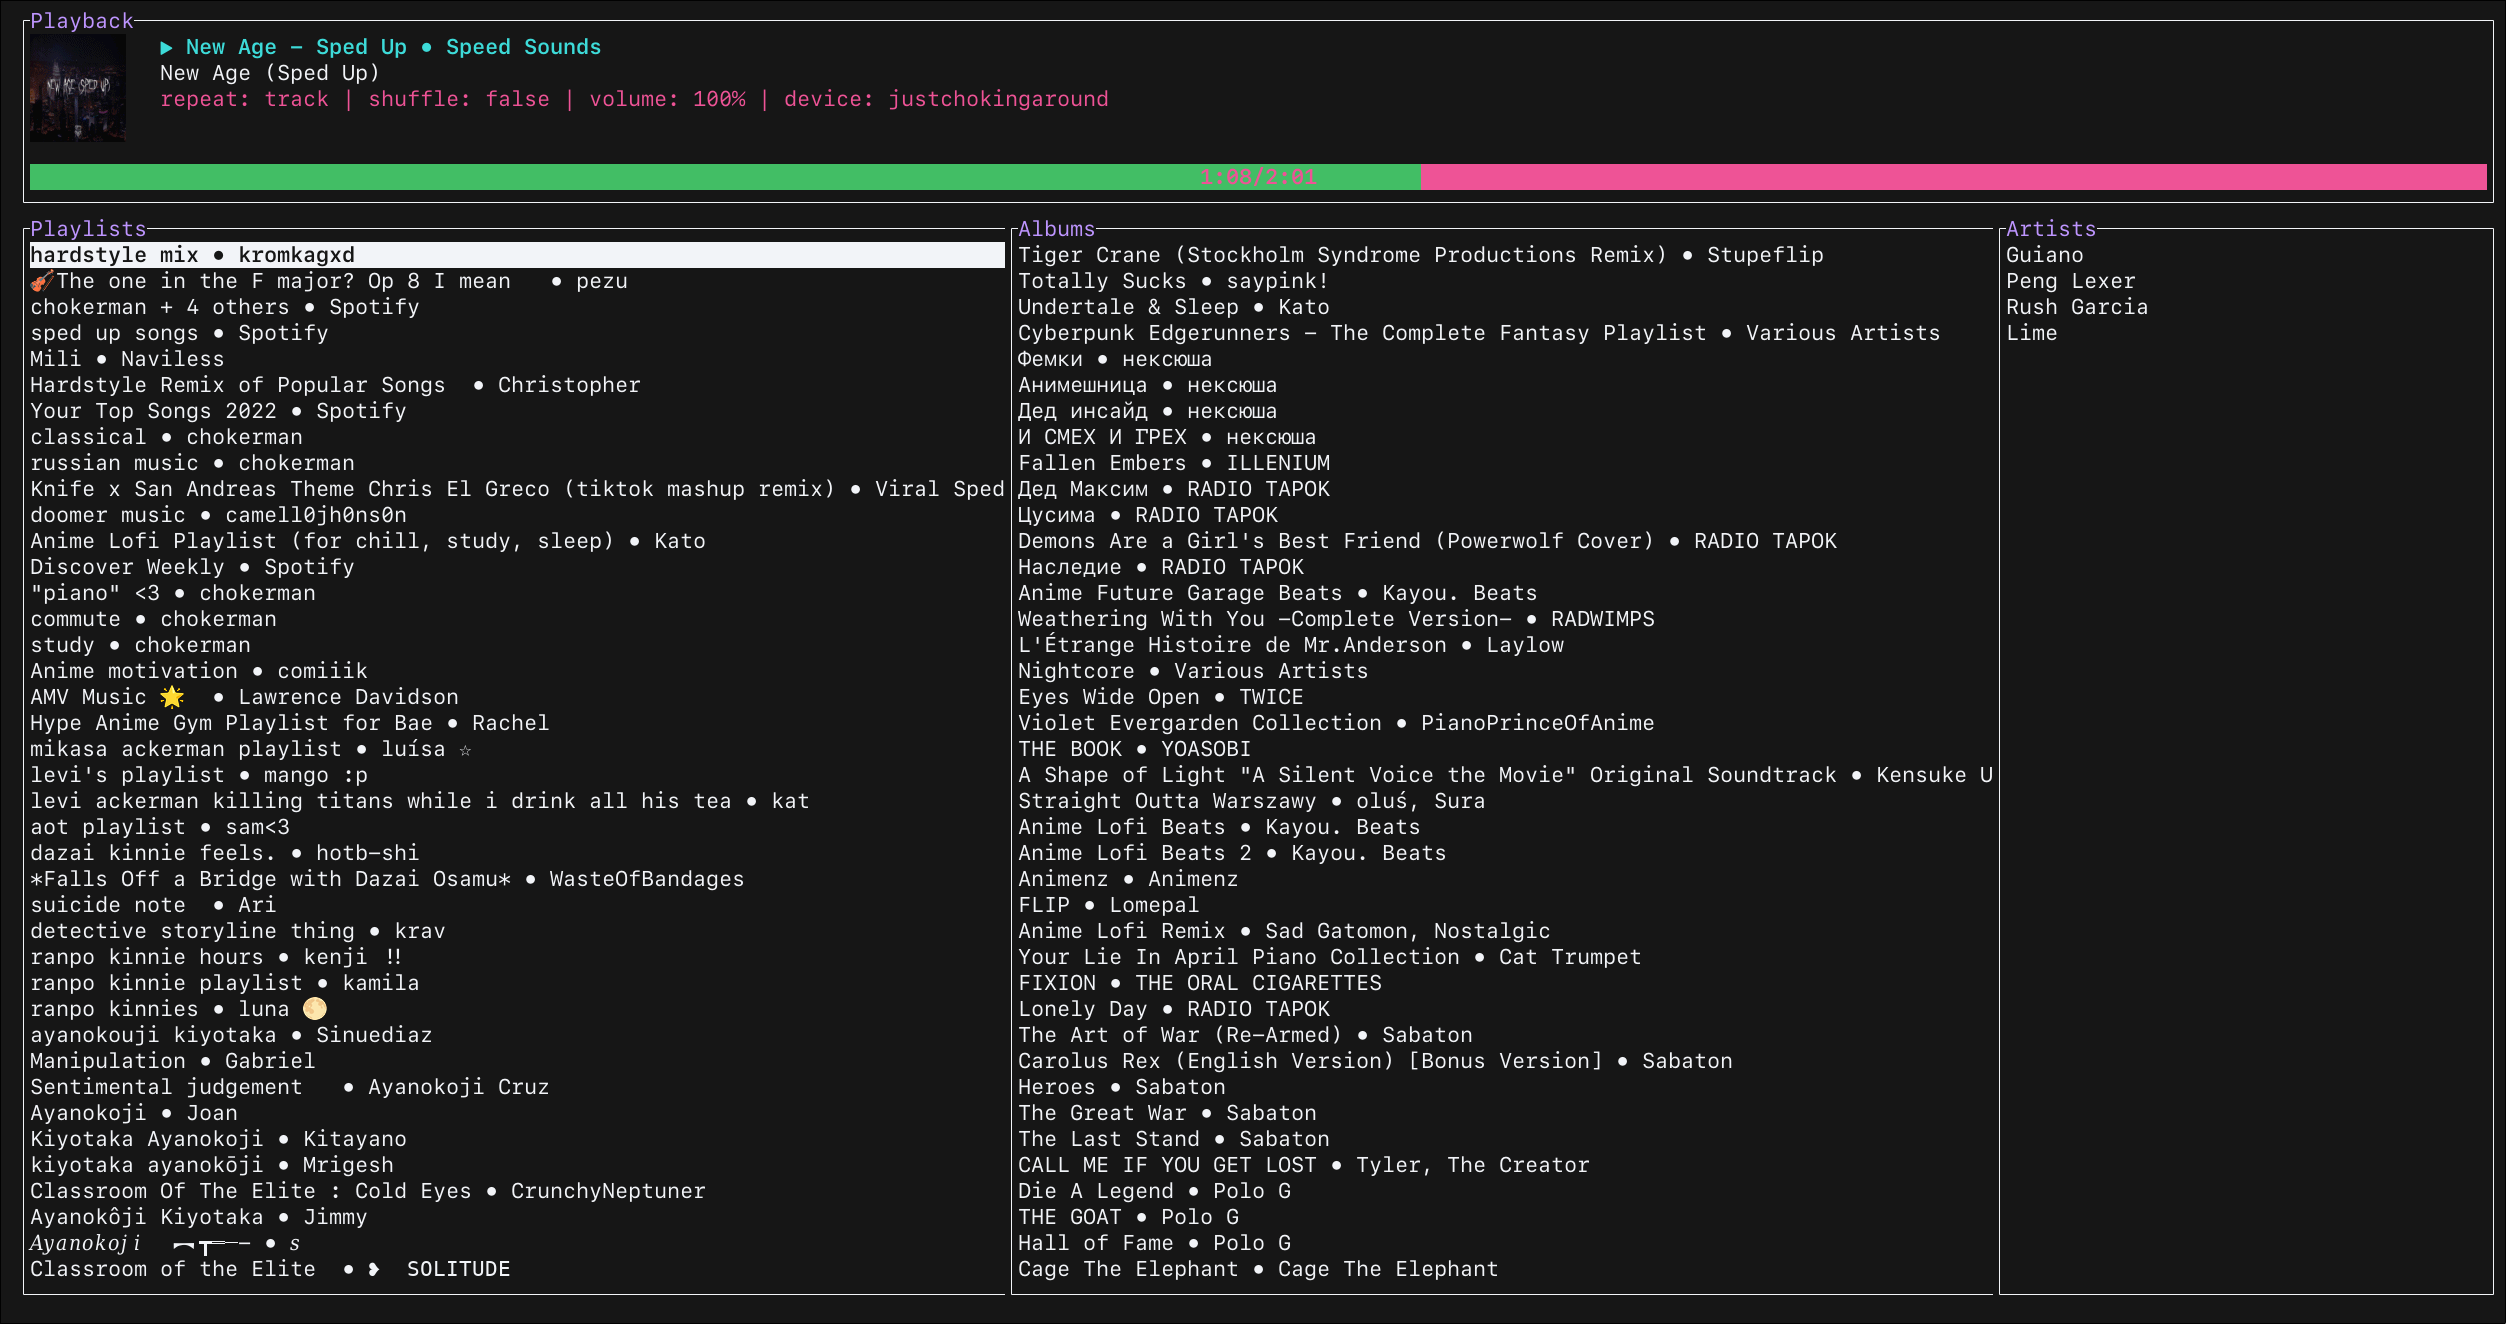Viewport: 2506px width, 1324px height.
Task: Click the moon emoji after ranpo kinnies luna
Action: 315,1009
